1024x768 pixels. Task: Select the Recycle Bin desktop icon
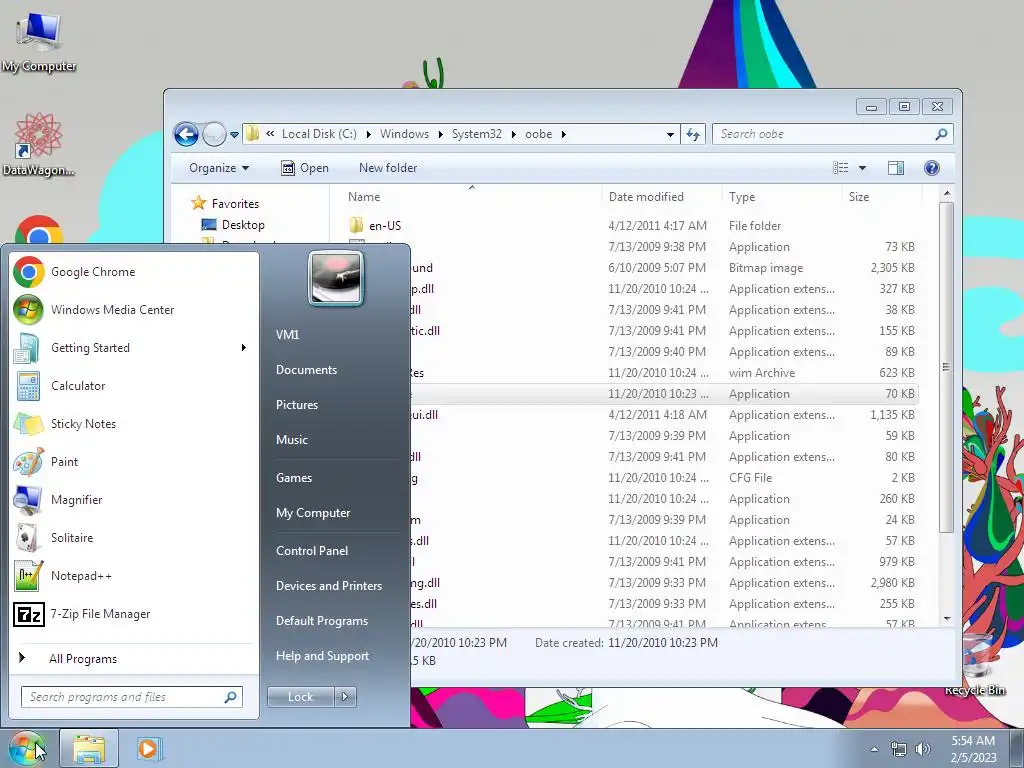[x=975, y=664]
